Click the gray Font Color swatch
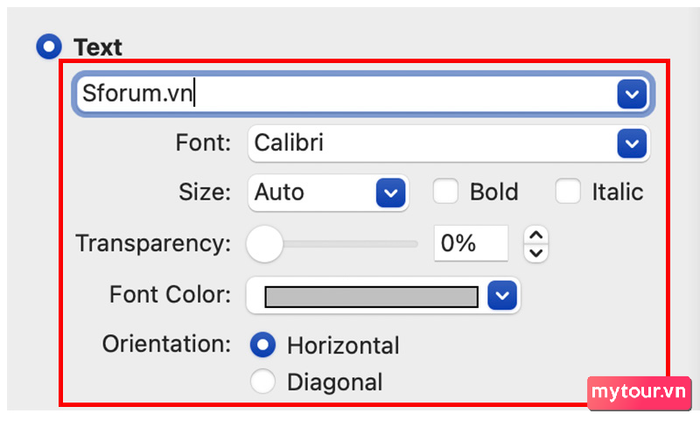Screen dimensions: 700x421 (371, 297)
